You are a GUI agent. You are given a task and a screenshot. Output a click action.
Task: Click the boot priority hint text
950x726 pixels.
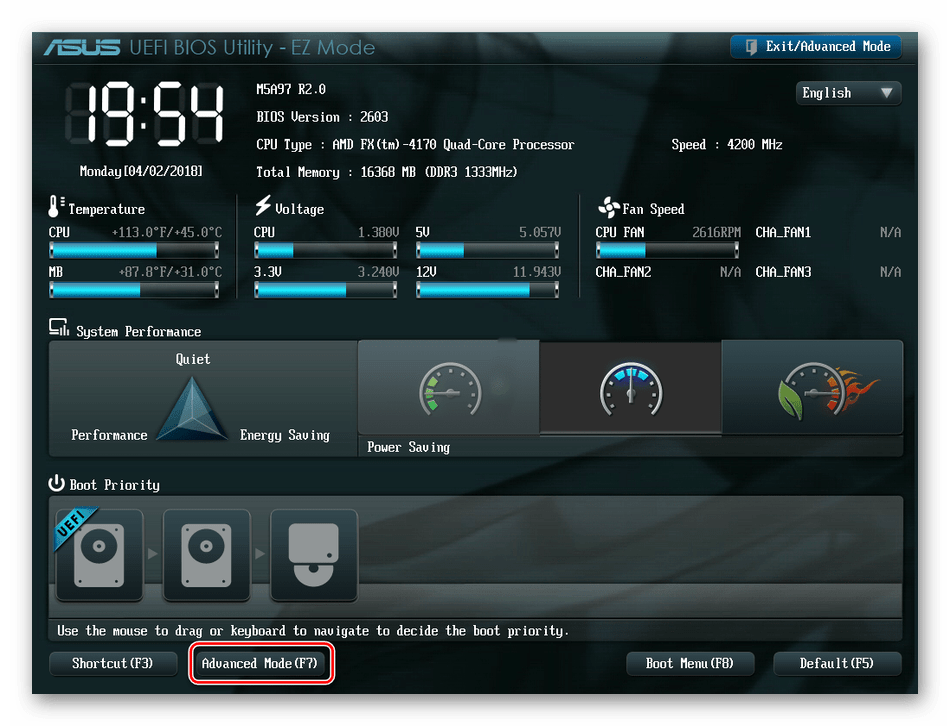coord(313,631)
